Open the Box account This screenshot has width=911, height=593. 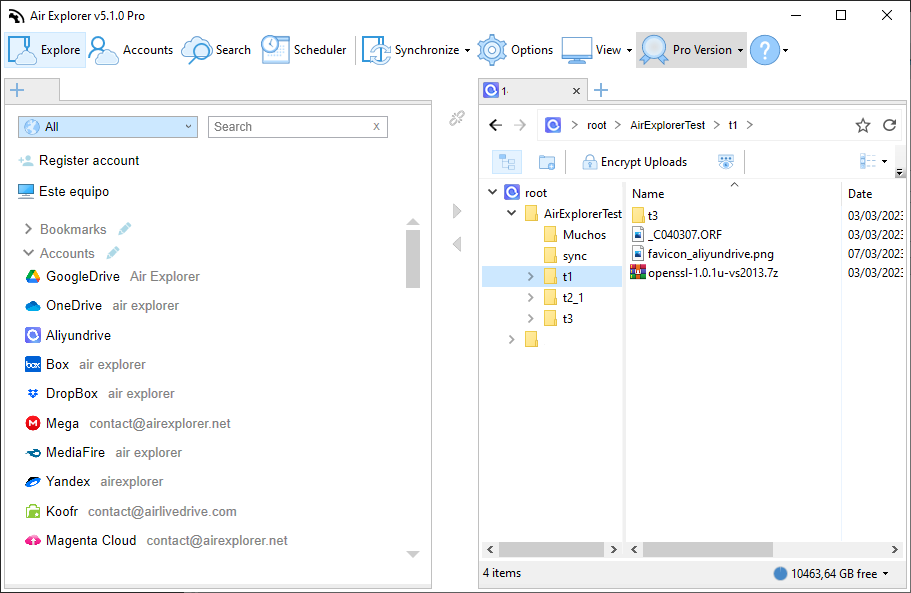pyautogui.click(x=85, y=364)
